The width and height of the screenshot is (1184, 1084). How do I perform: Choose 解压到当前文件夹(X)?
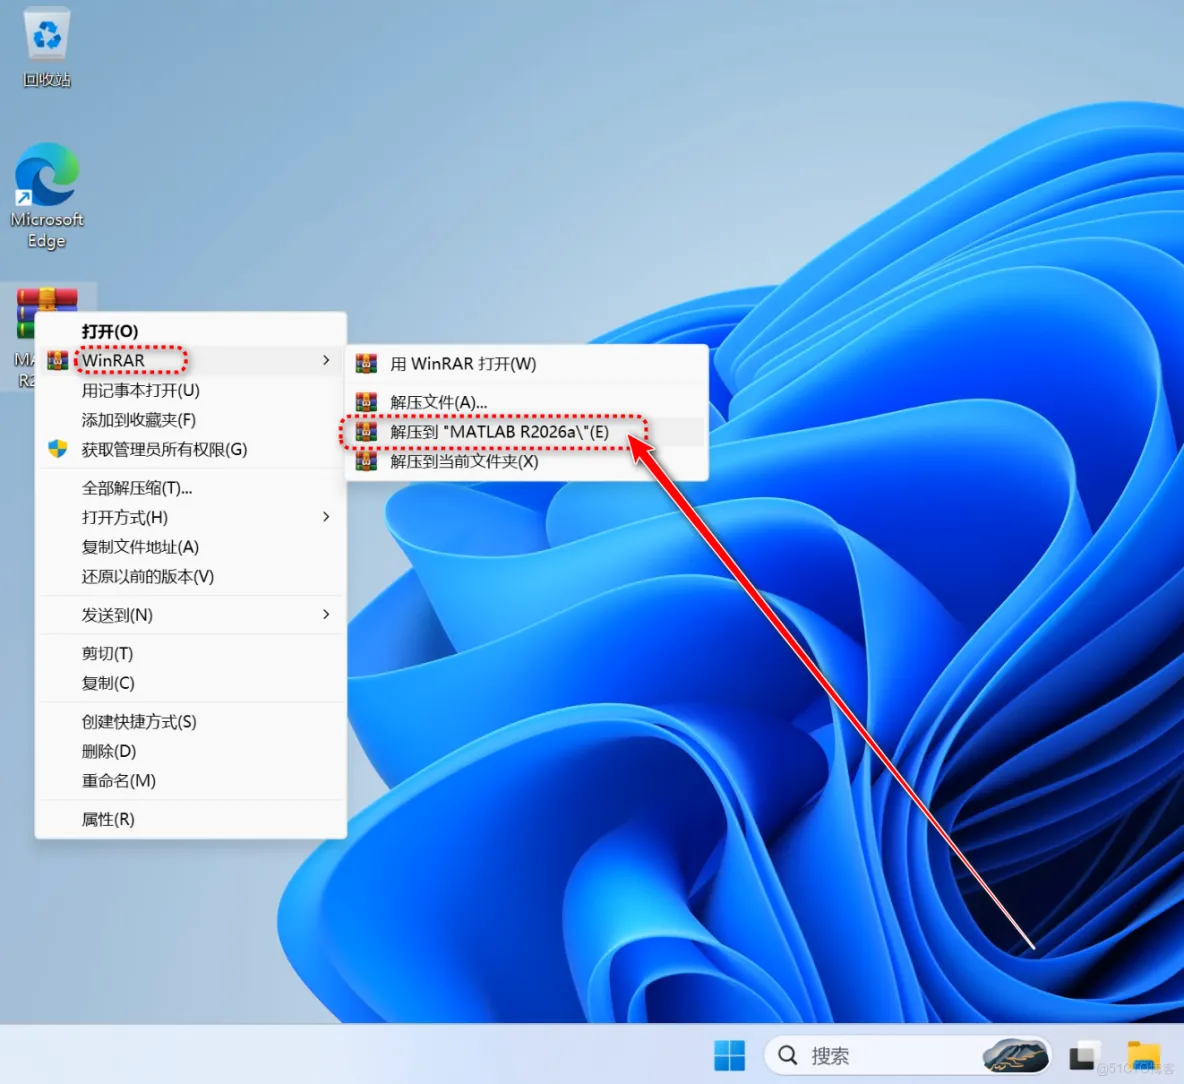point(526,461)
